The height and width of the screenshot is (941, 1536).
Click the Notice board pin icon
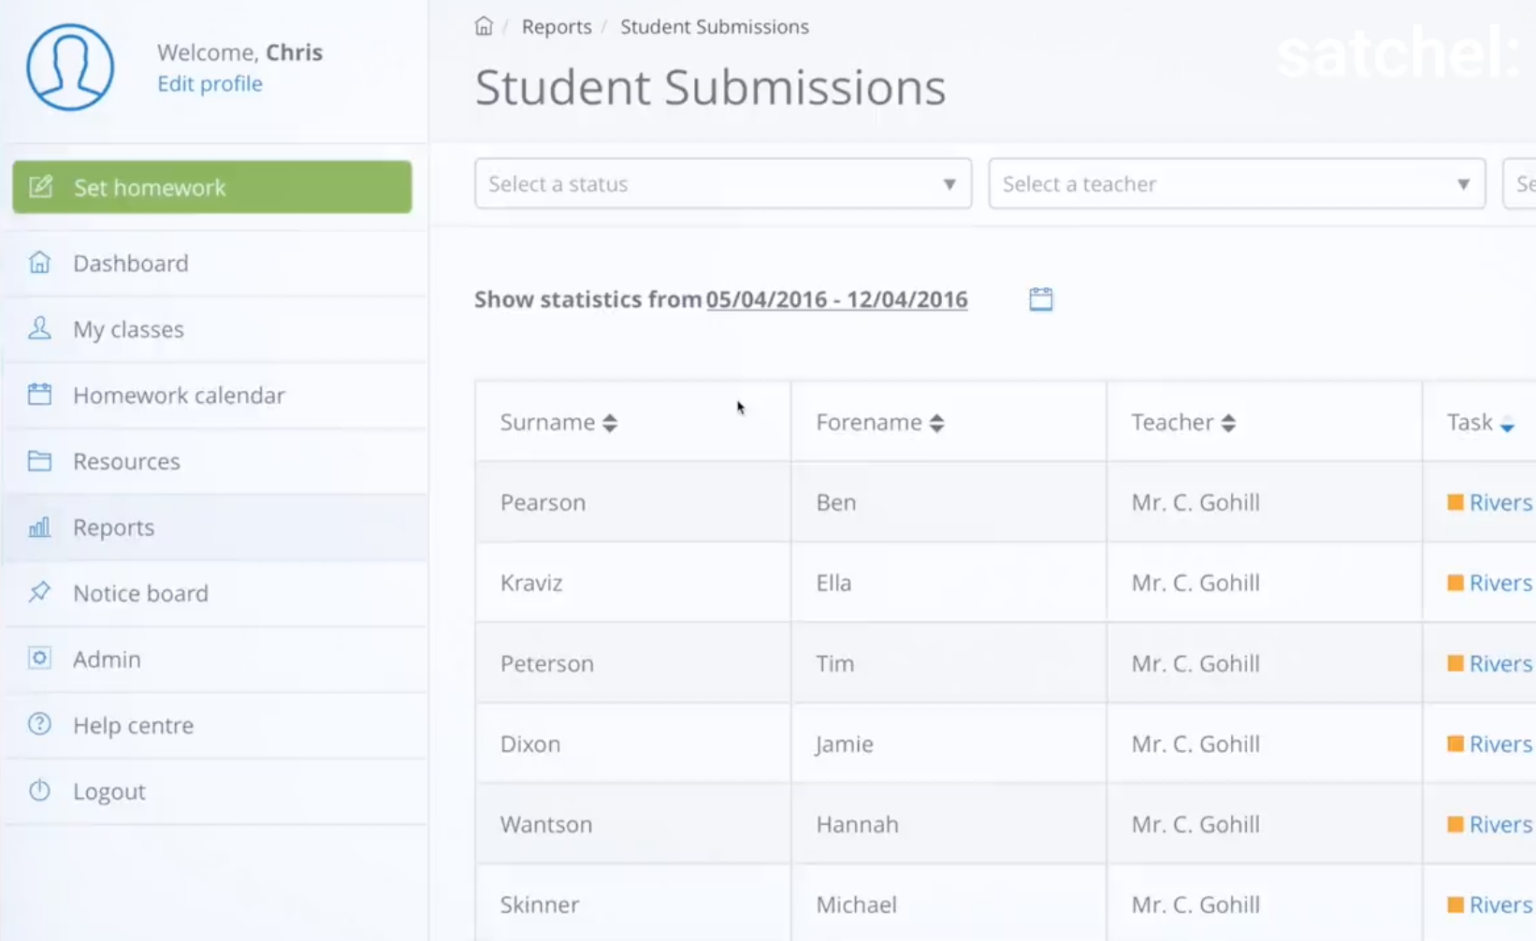coord(40,592)
